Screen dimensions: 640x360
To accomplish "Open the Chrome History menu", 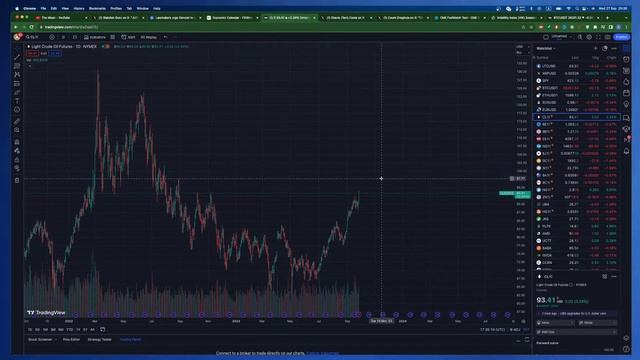I will click(x=79, y=8).
